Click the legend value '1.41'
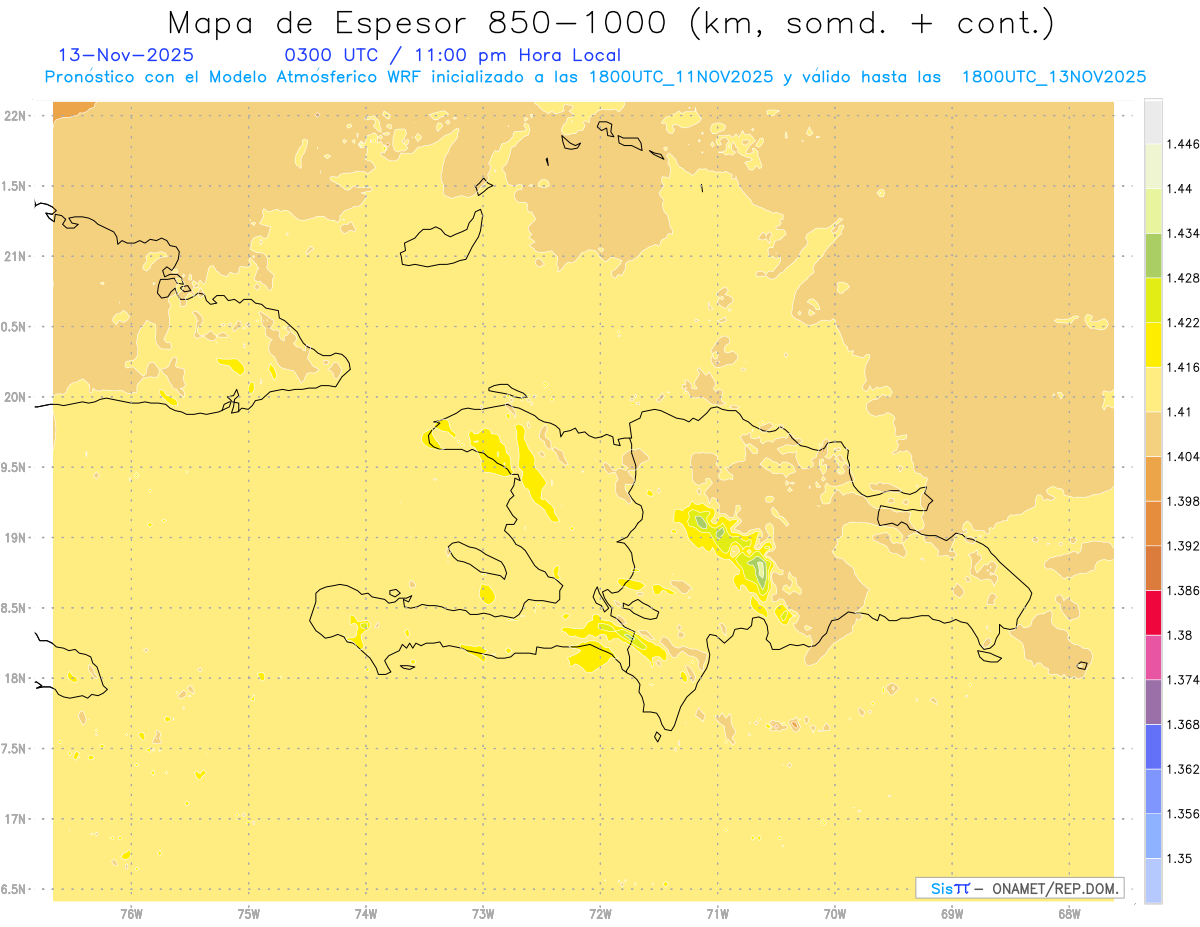This screenshot has height=927, width=1200. tap(1180, 412)
